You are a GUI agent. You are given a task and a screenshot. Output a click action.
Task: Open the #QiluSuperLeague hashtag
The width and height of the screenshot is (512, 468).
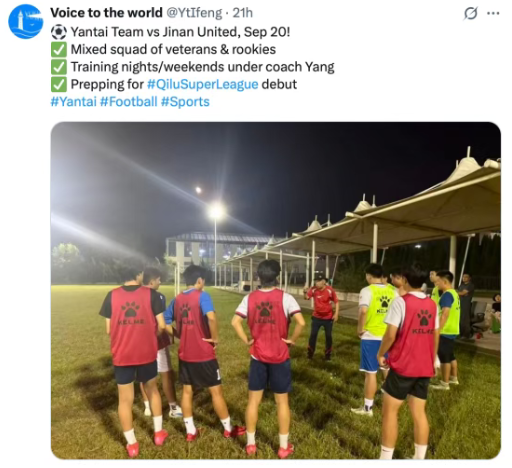click(203, 84)
